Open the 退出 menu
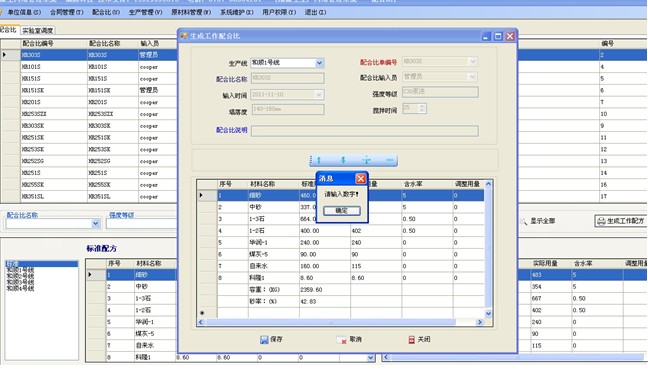Viewport: 648px width, 369px height. coord(315,12)
